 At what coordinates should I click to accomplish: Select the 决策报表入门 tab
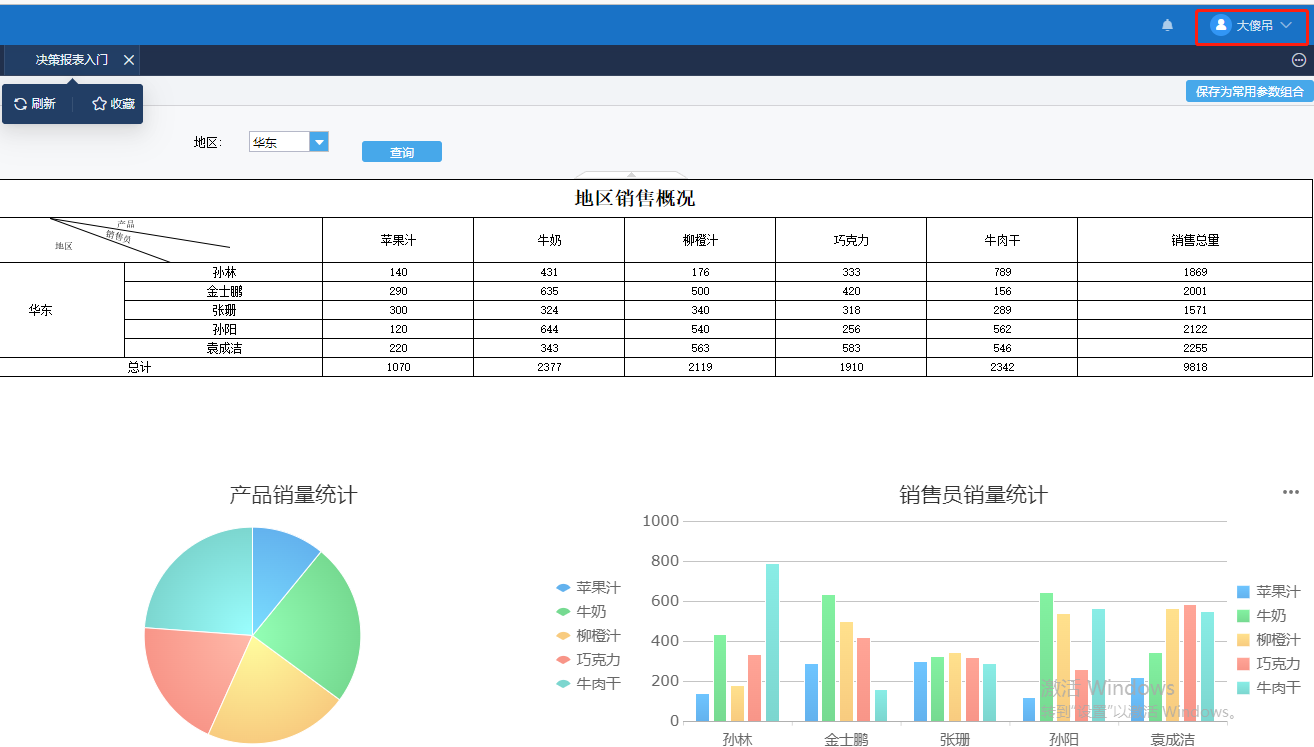point(70,60)
